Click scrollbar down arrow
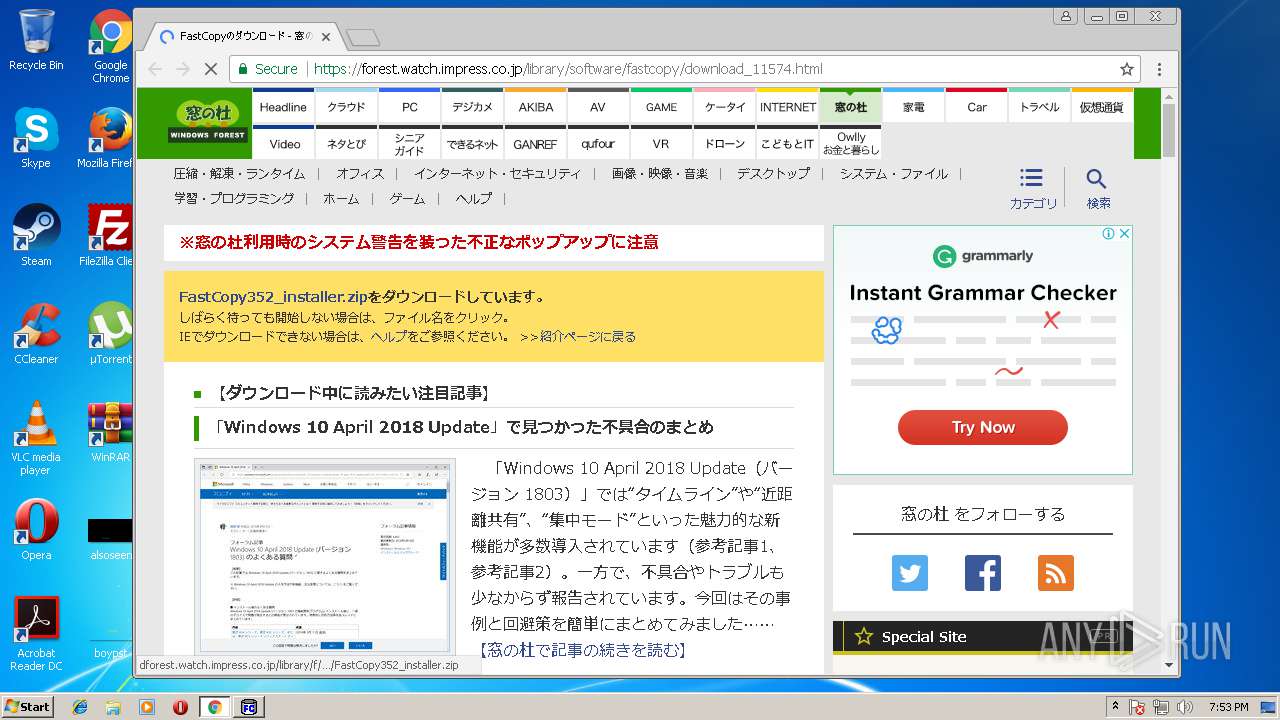This screenshot has width=1280, height=720. coord(1169,665)
